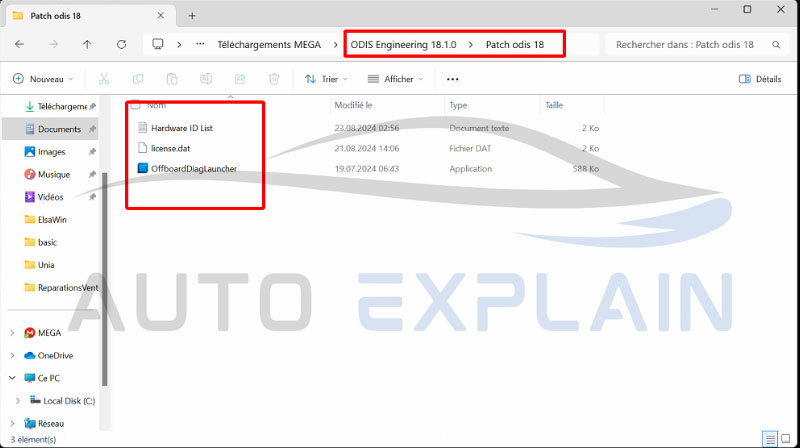
Task: Click the search magnifier icon
Action: [x=776, y=45]
